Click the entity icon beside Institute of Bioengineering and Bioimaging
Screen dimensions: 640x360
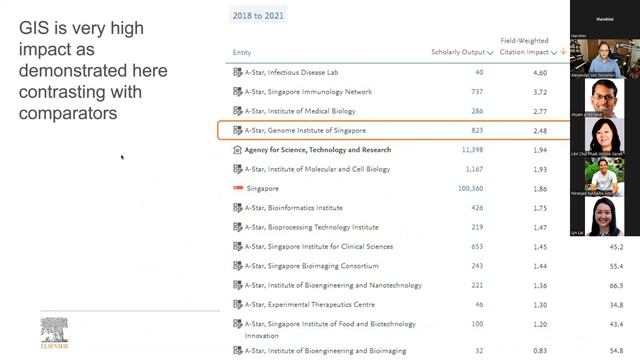[x=238, y=351]
